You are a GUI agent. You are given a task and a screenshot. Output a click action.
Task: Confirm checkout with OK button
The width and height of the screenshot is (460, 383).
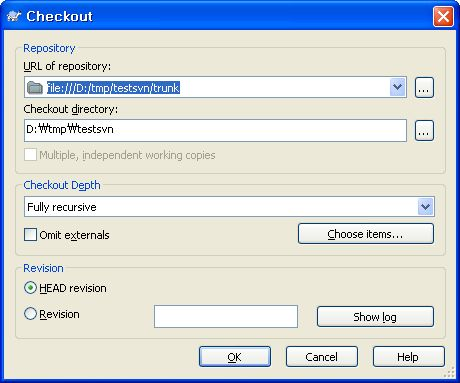(235, 357)
